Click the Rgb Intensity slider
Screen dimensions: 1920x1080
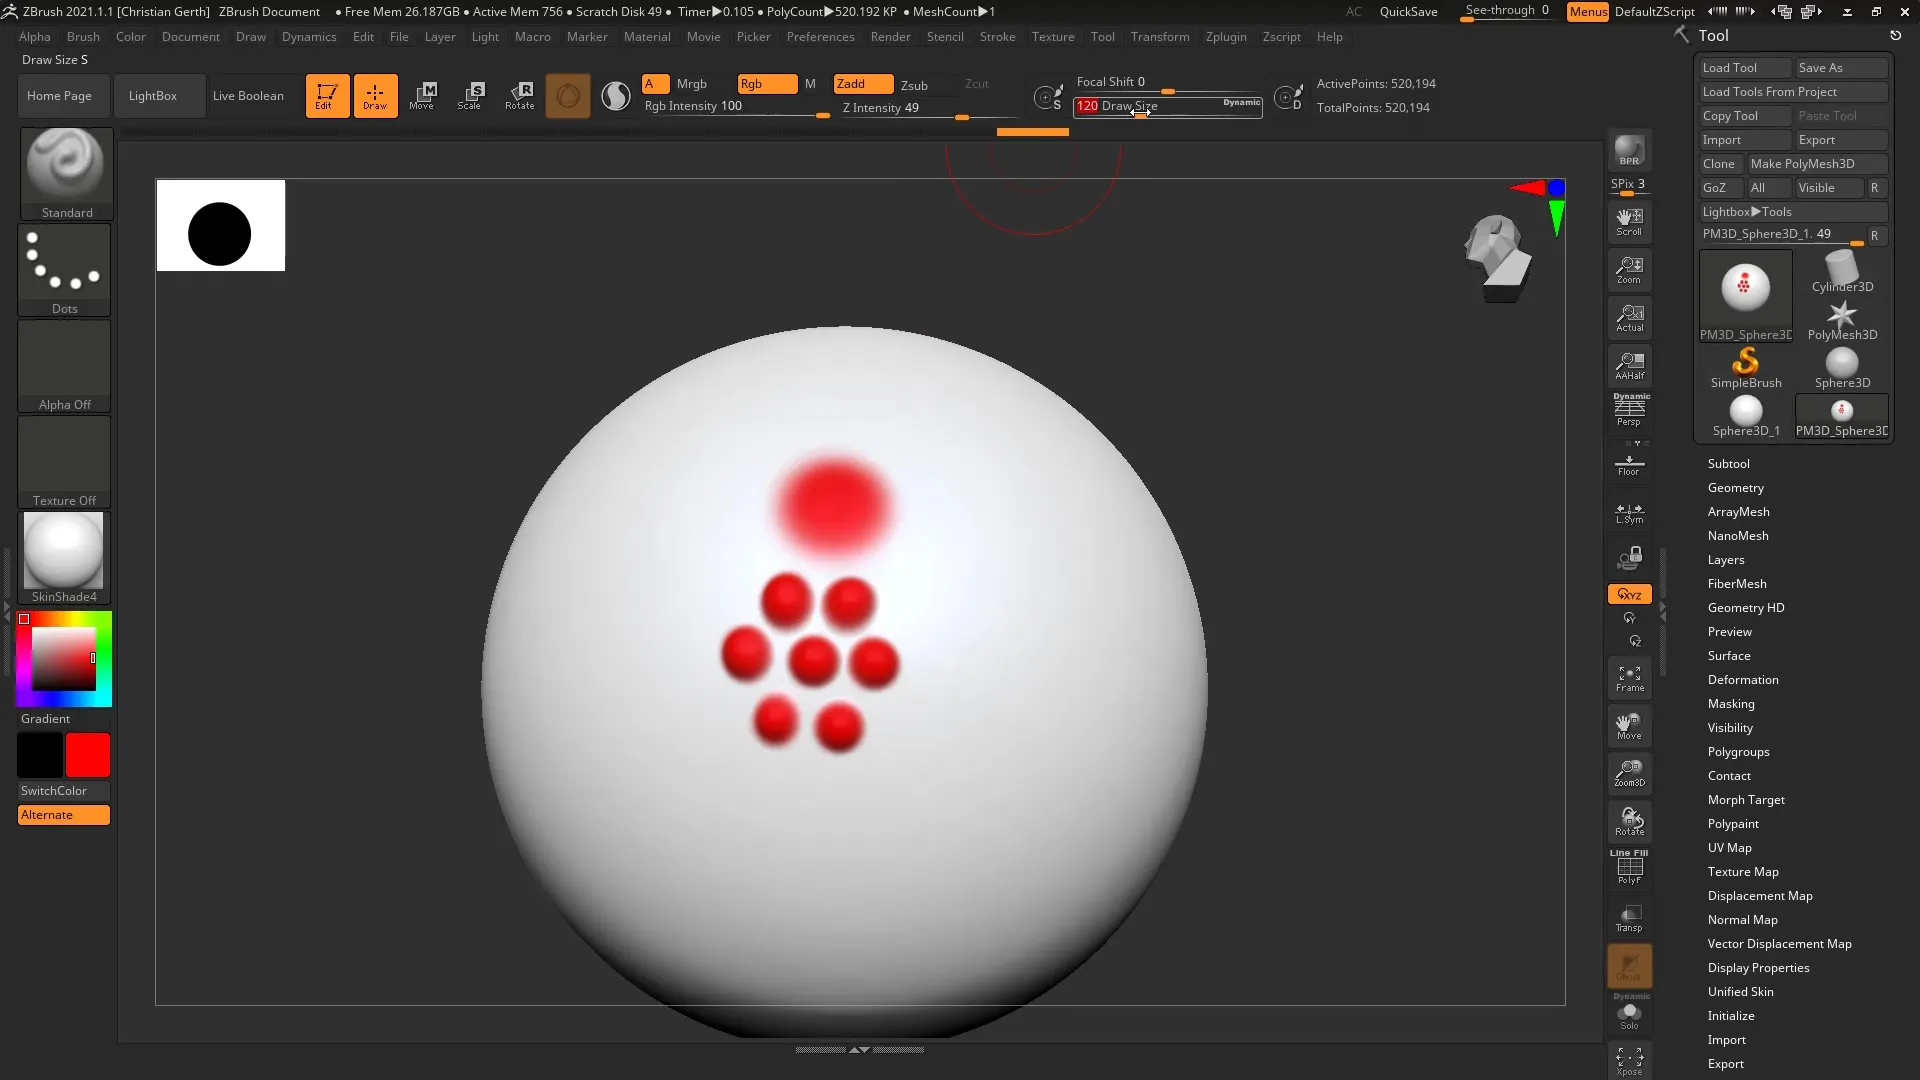(736, 108)
